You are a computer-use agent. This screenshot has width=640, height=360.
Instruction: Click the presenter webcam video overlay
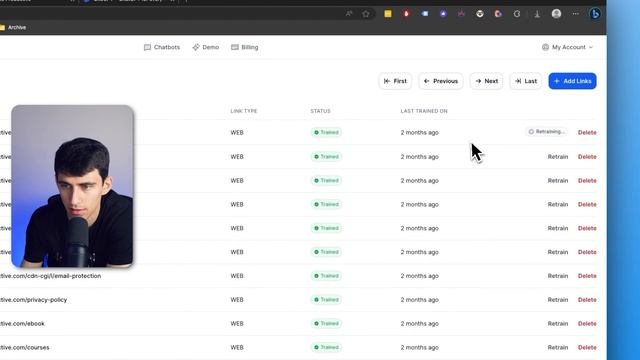(x=72, y=186)
